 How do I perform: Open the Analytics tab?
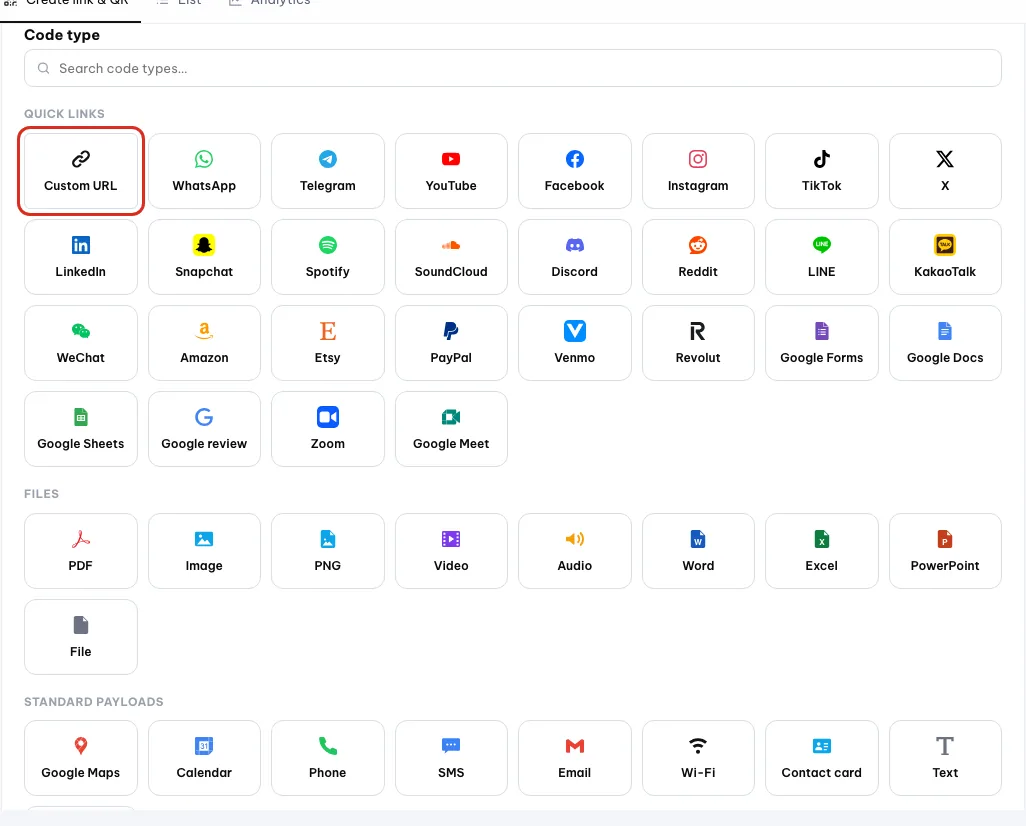pos(270,3)
